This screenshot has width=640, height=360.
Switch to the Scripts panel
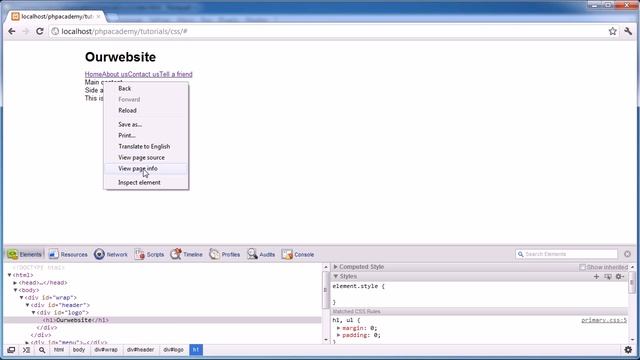pos(149,254)
